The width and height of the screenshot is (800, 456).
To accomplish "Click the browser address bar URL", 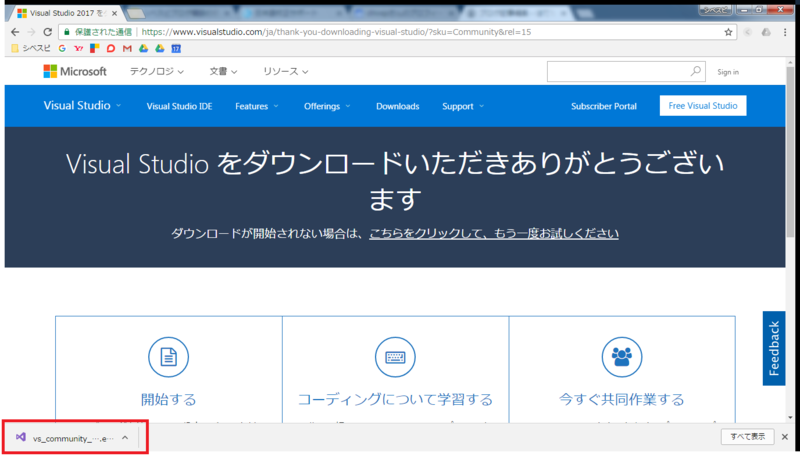I will point(336,32).
